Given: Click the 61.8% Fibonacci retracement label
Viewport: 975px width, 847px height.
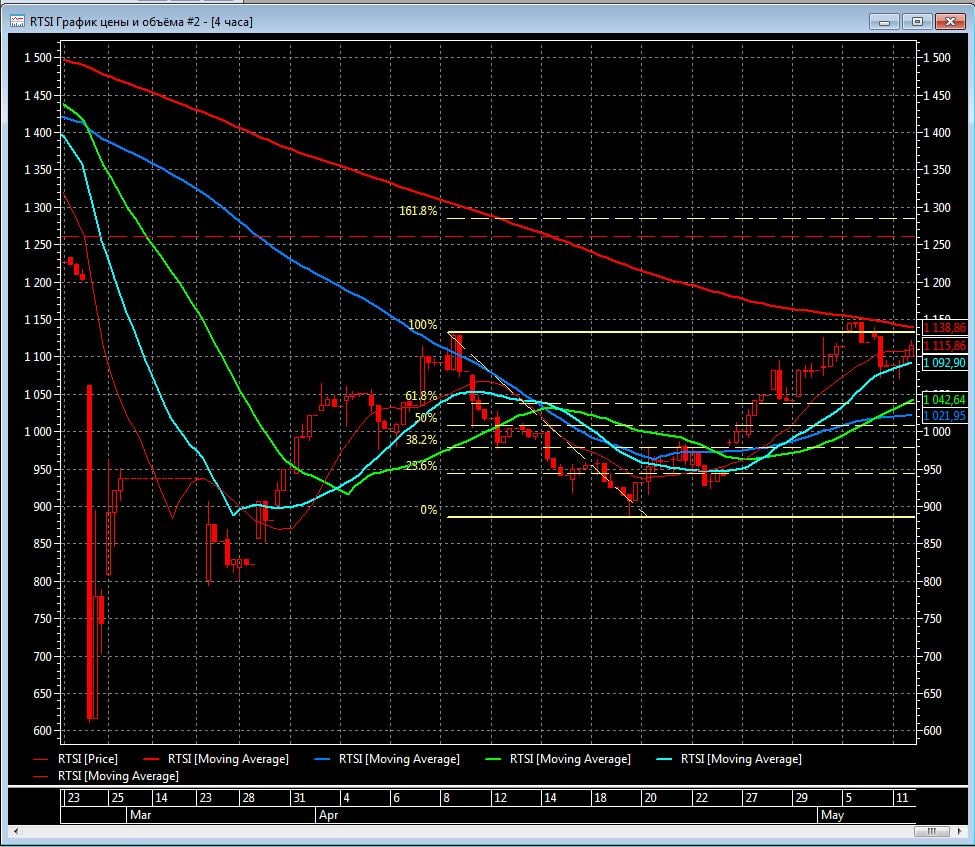Looking at the screenshot, I should (x=421, y=396).
